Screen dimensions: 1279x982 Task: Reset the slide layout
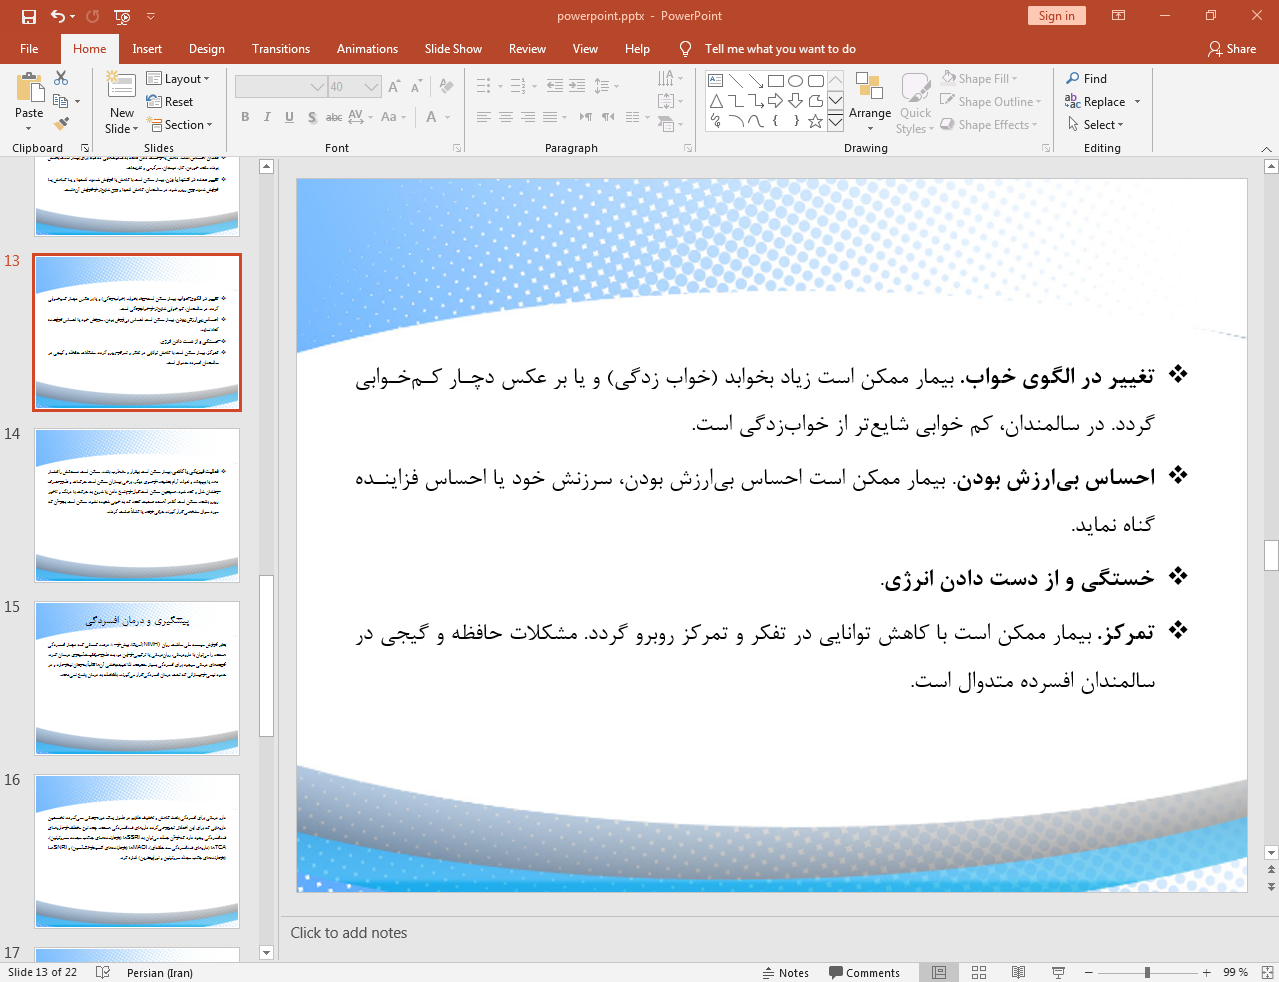tap(170, 102)
